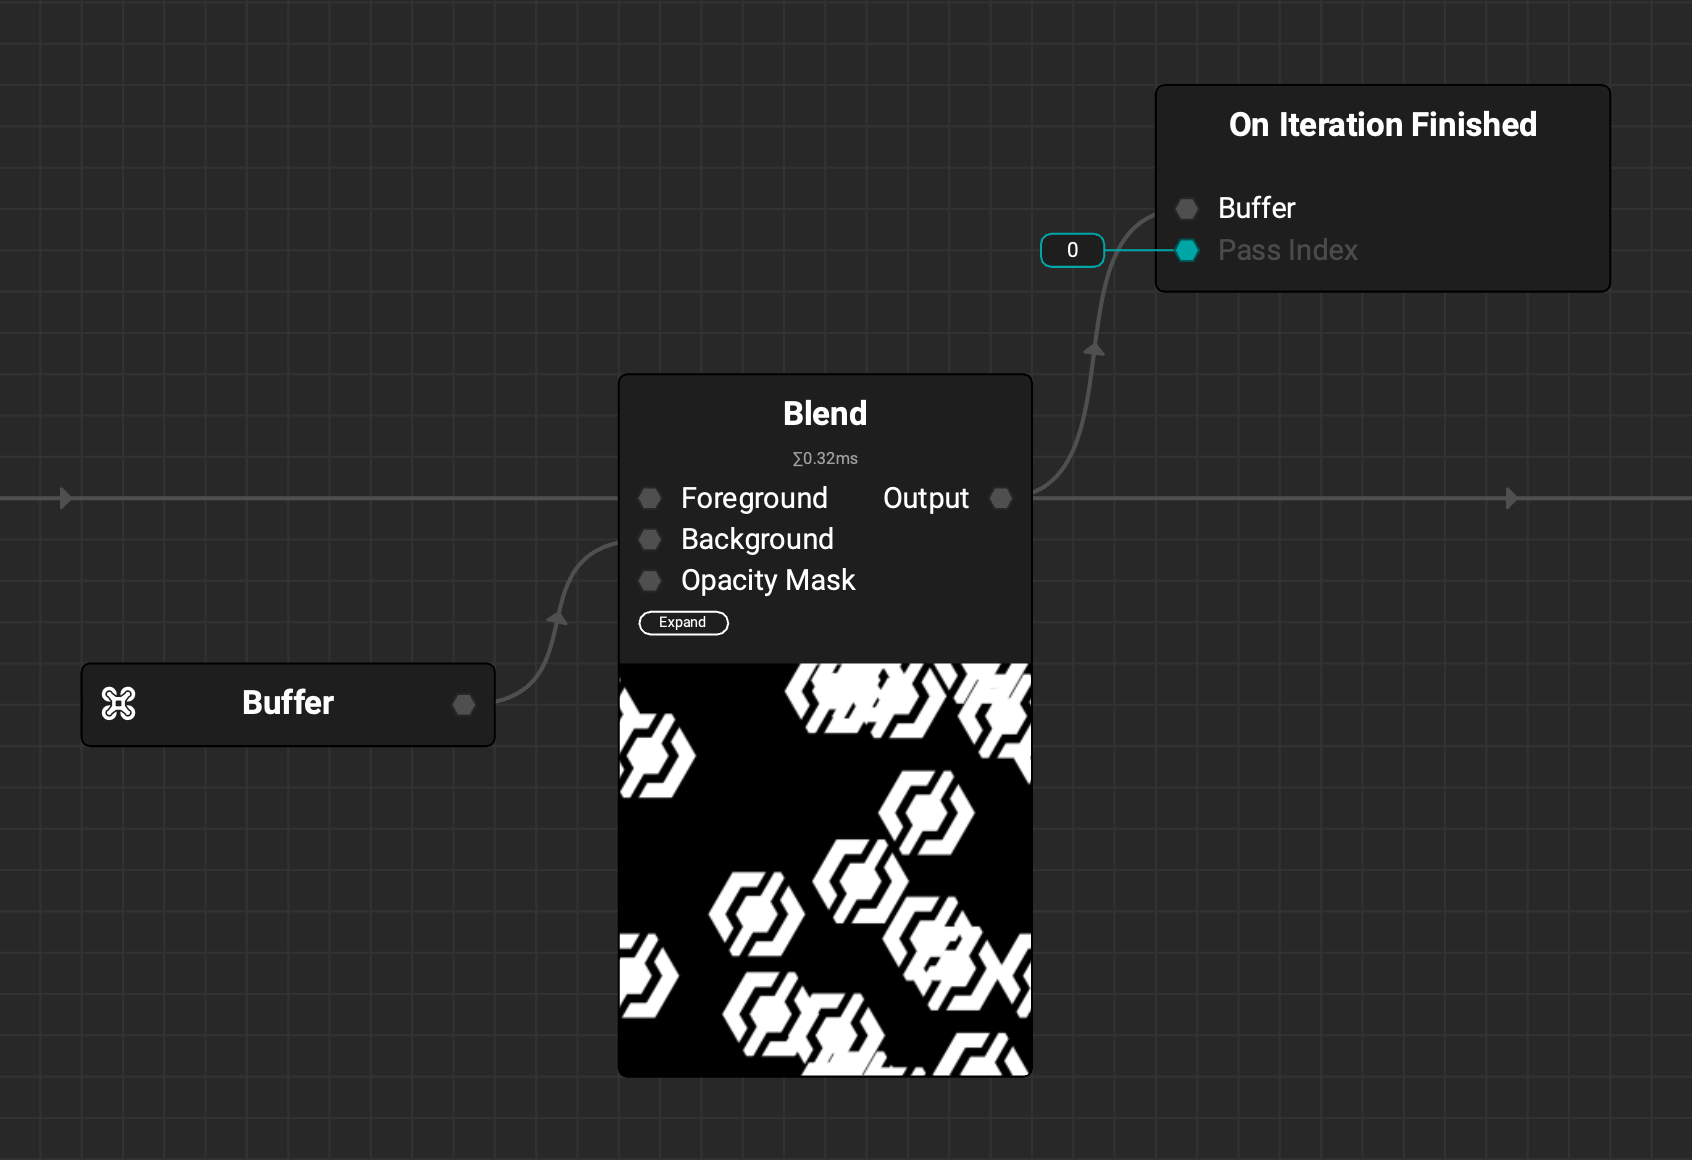This screenshot has width=1692, height=1160.
Task: Click the Buffer input socket on On Iteration Finished
Action: click(x=1187, y=209)
